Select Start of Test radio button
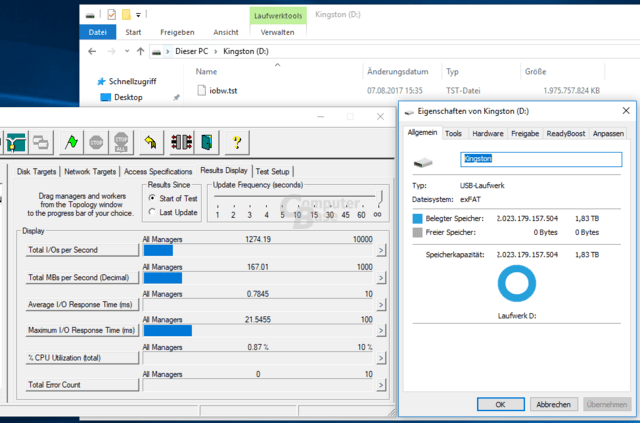Viewport: 640px width, 423px height. tap(152, 198)
